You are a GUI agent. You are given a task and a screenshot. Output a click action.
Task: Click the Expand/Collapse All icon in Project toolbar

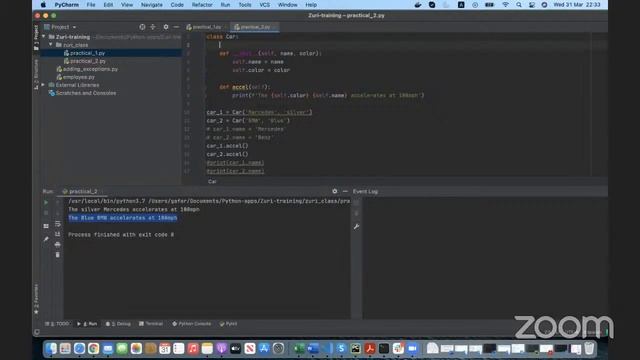click(x=153, y=27)
